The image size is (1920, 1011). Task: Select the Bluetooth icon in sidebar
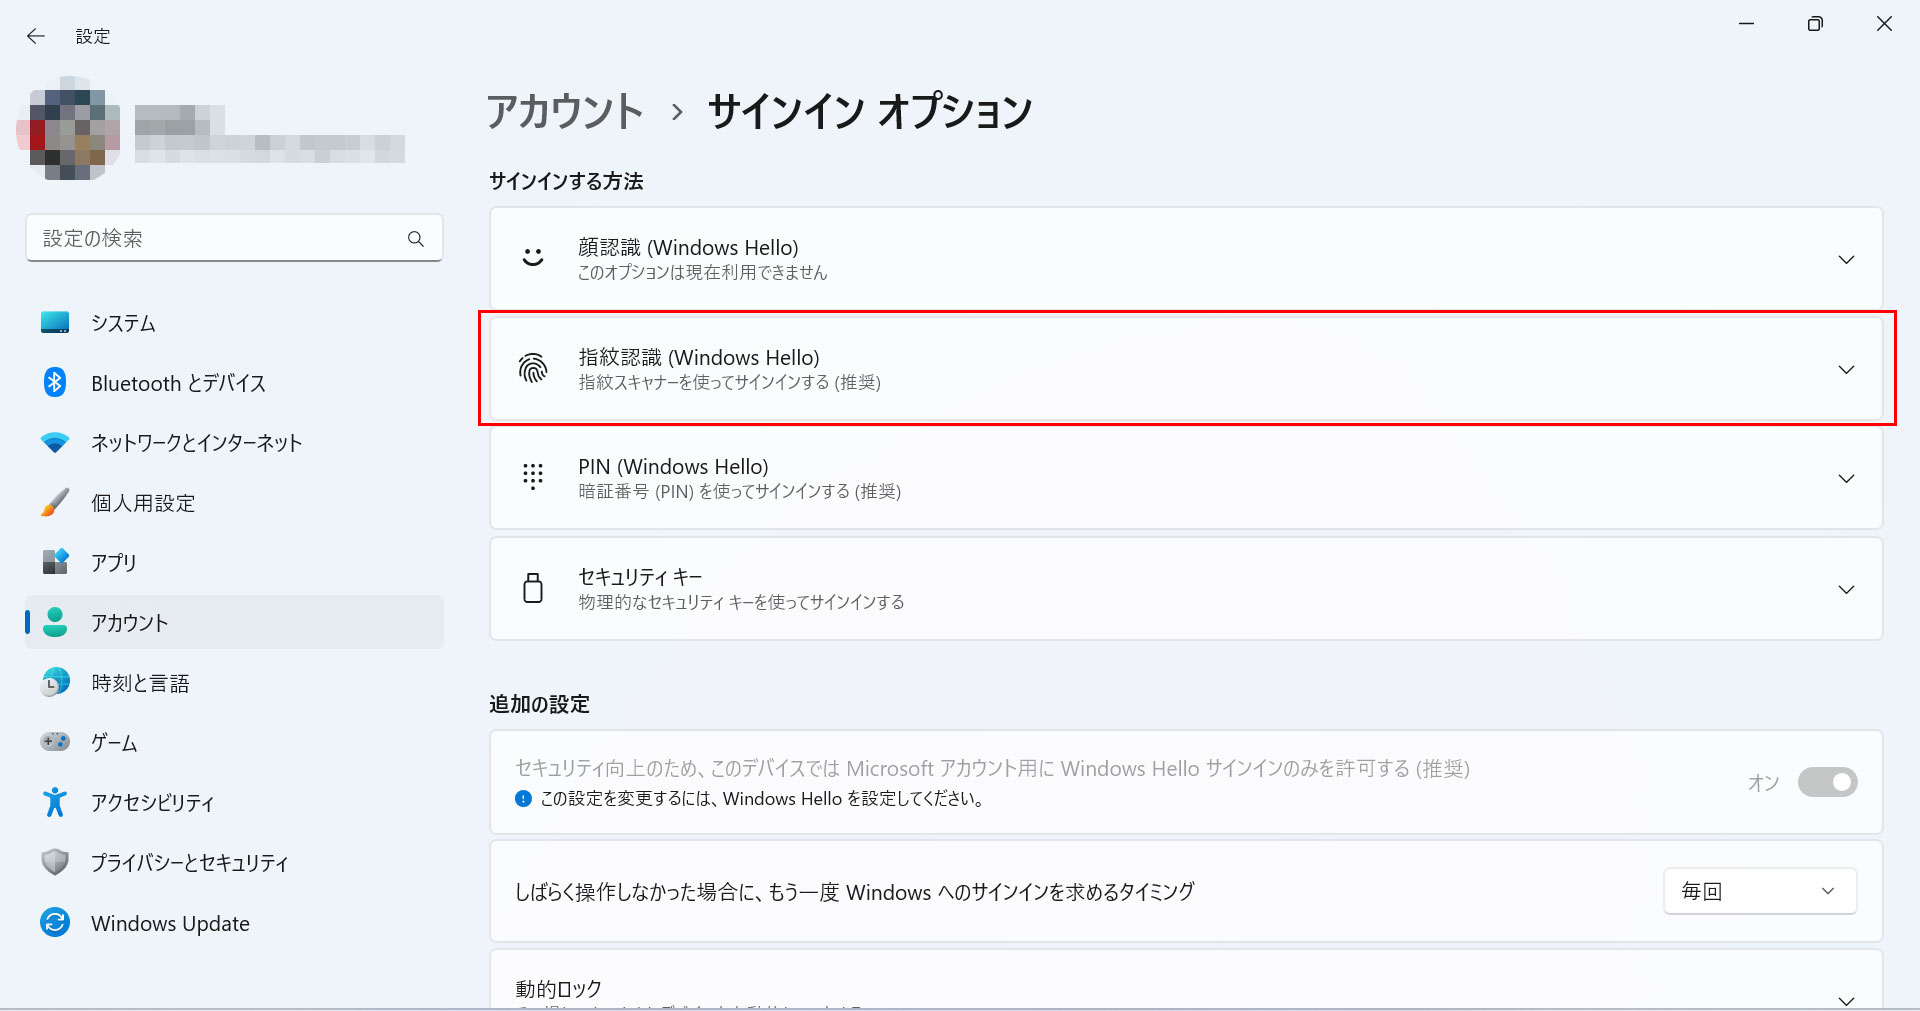[55, 382]
